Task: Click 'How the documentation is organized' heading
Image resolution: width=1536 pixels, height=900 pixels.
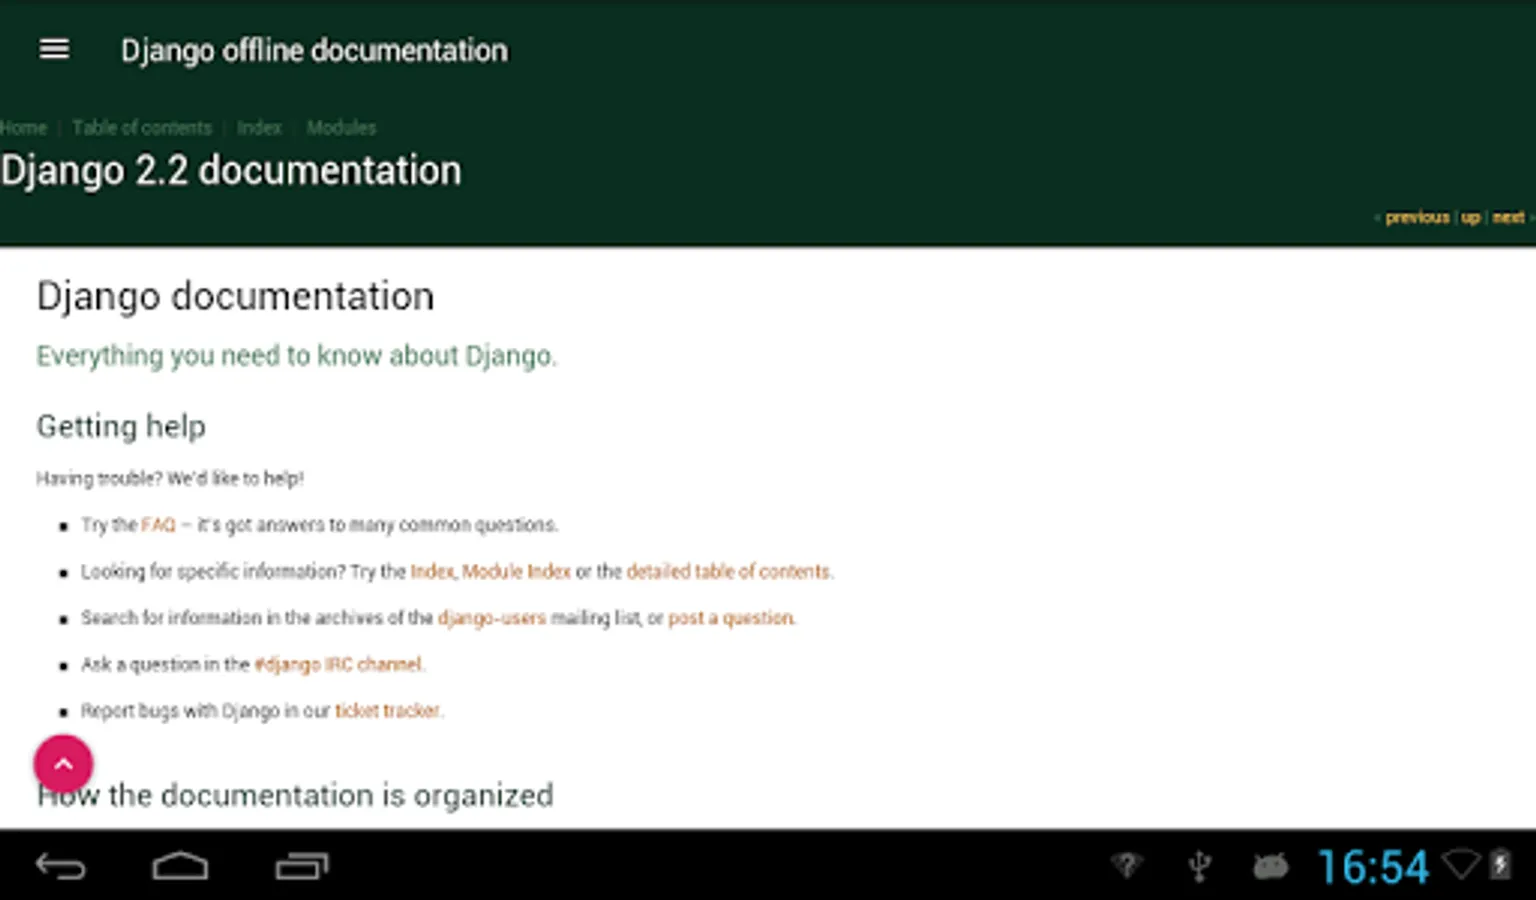Action: pos(295,795)
